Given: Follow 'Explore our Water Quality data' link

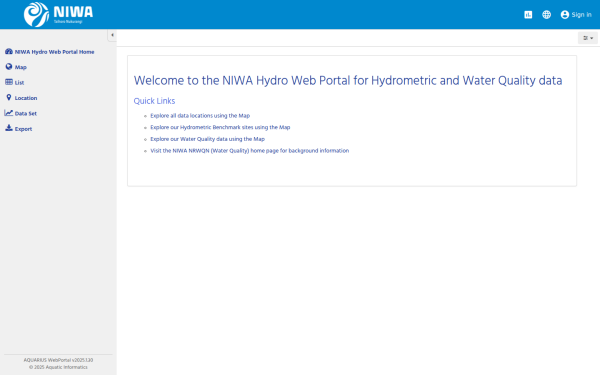Looking at the screenshot, I should pos(207,139).
